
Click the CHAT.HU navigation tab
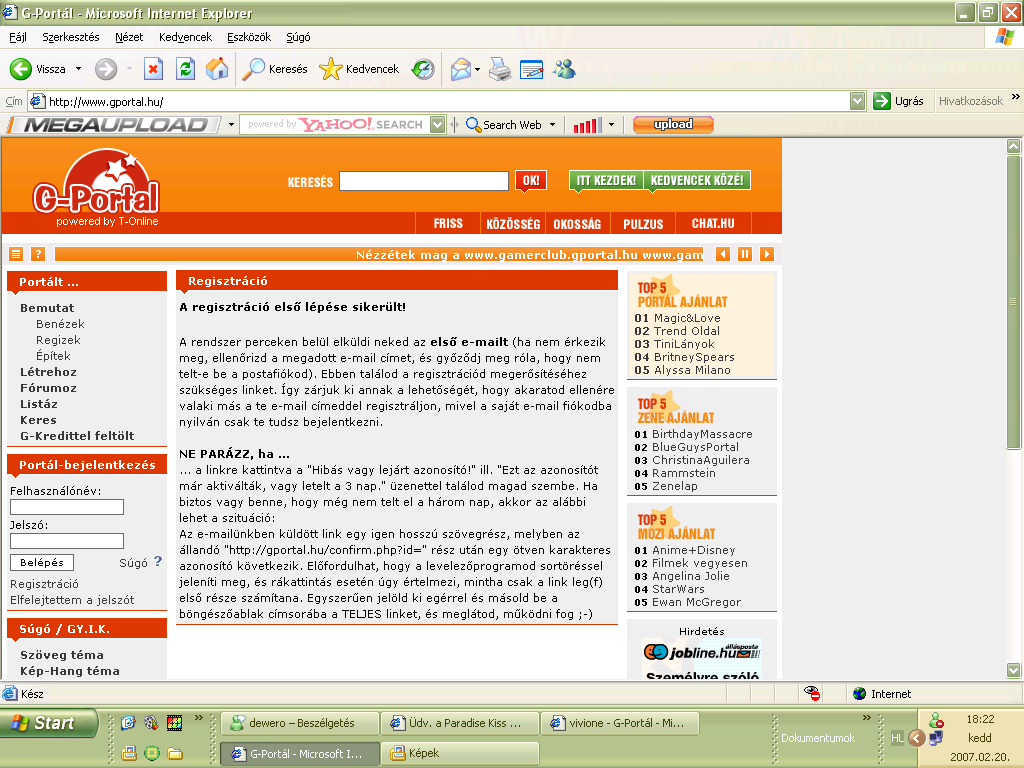(713, 223)
